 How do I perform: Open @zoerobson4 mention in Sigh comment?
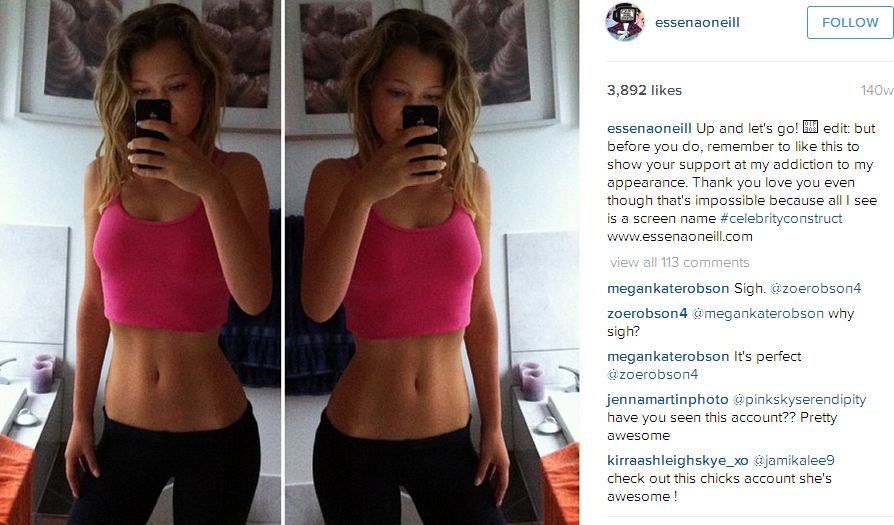tap(815, 288)
